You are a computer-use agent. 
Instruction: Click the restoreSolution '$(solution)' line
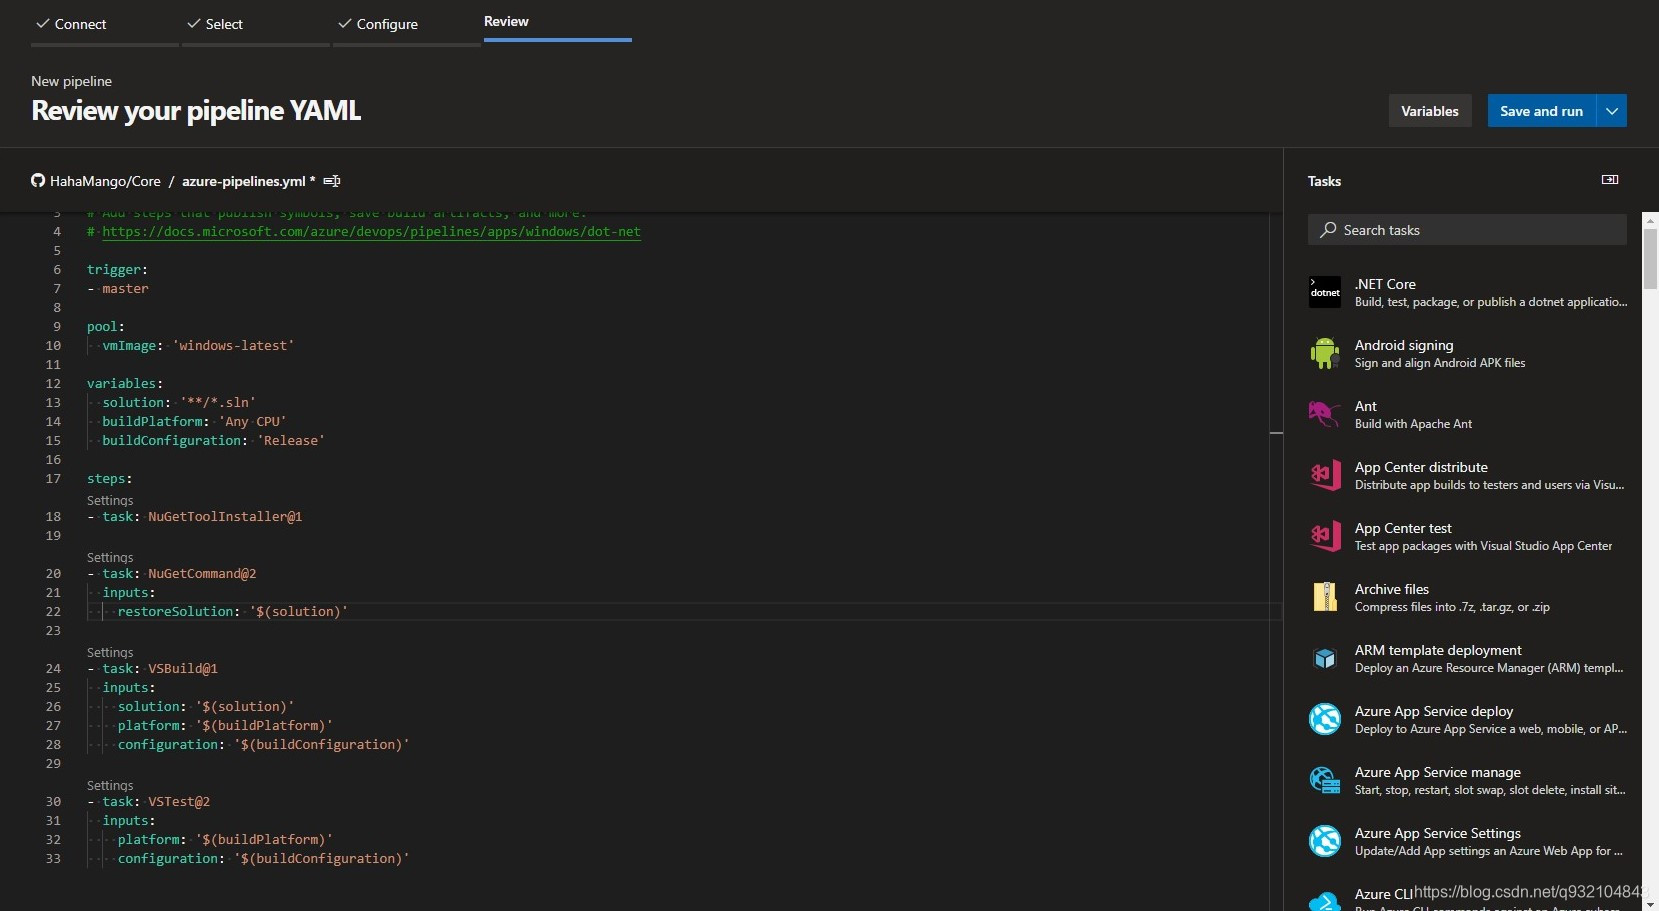click(x=232, y=611)
